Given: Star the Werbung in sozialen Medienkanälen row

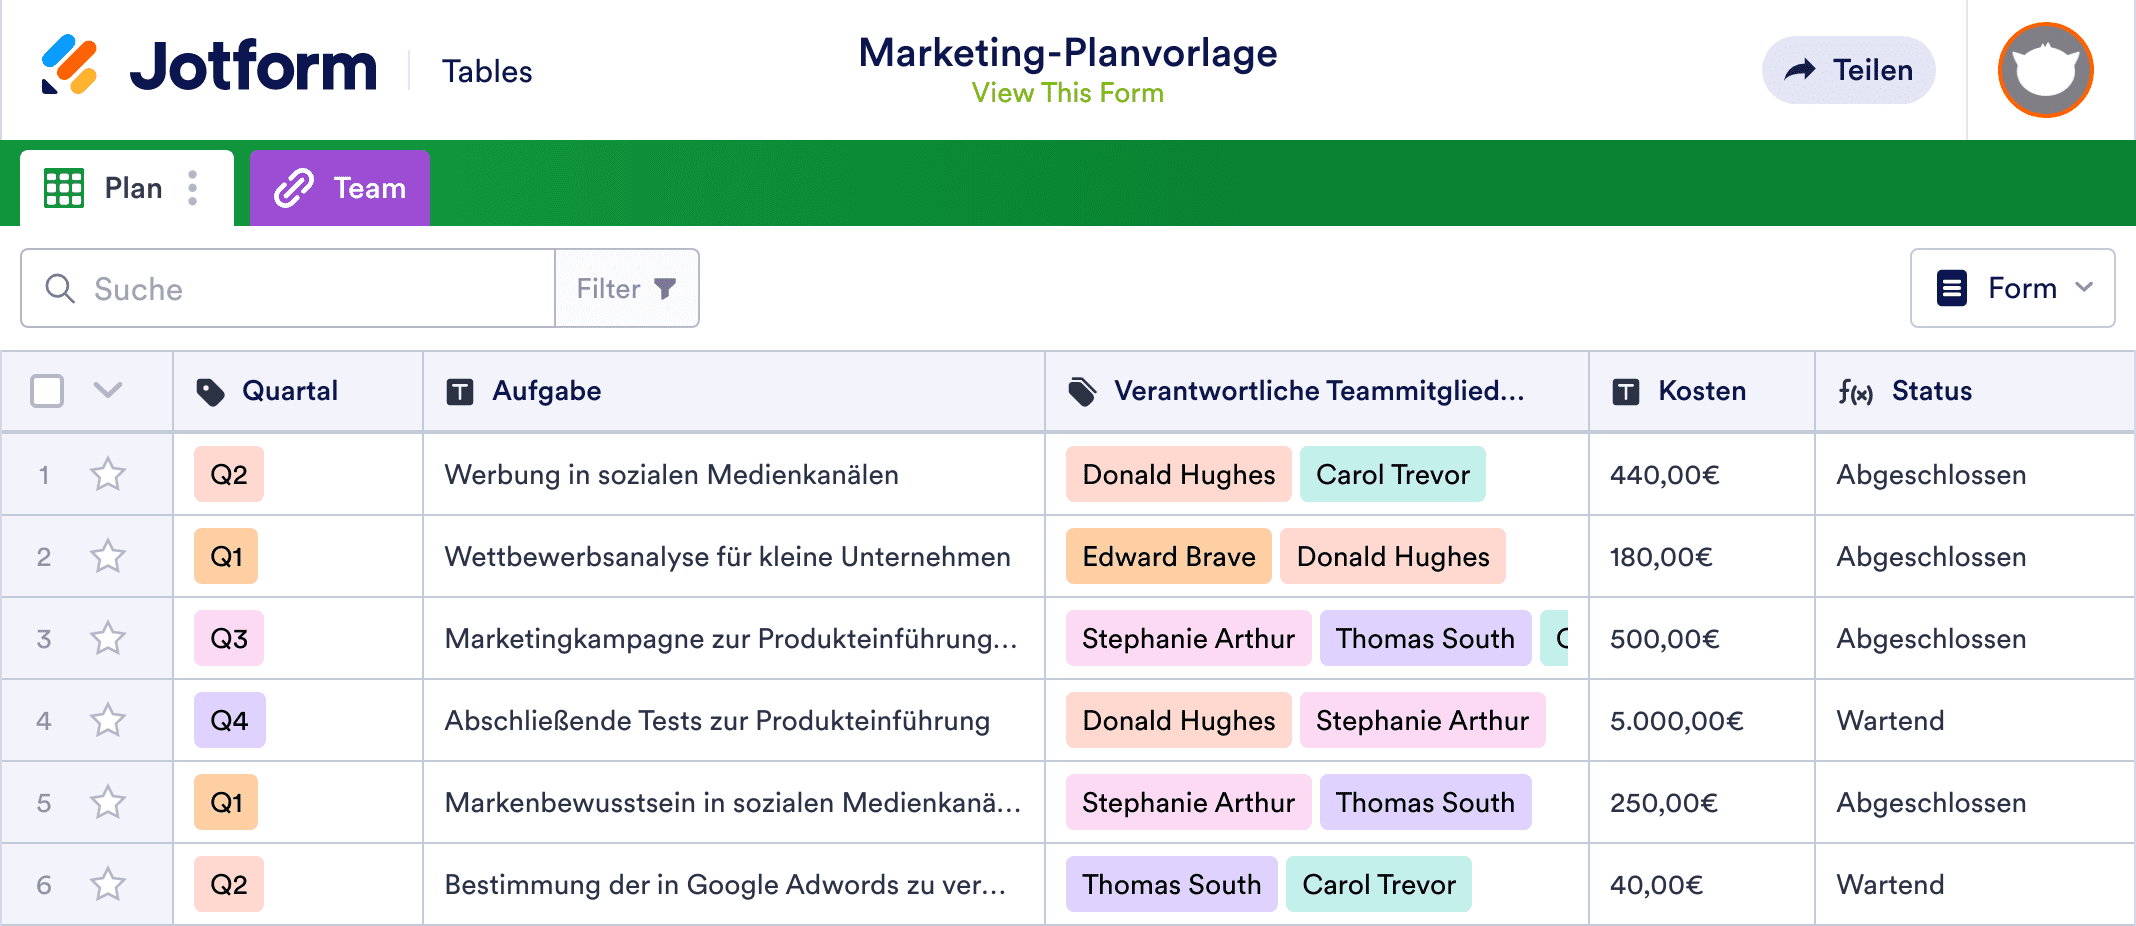Looking at the screenshot, I should (x=107, y=475).
